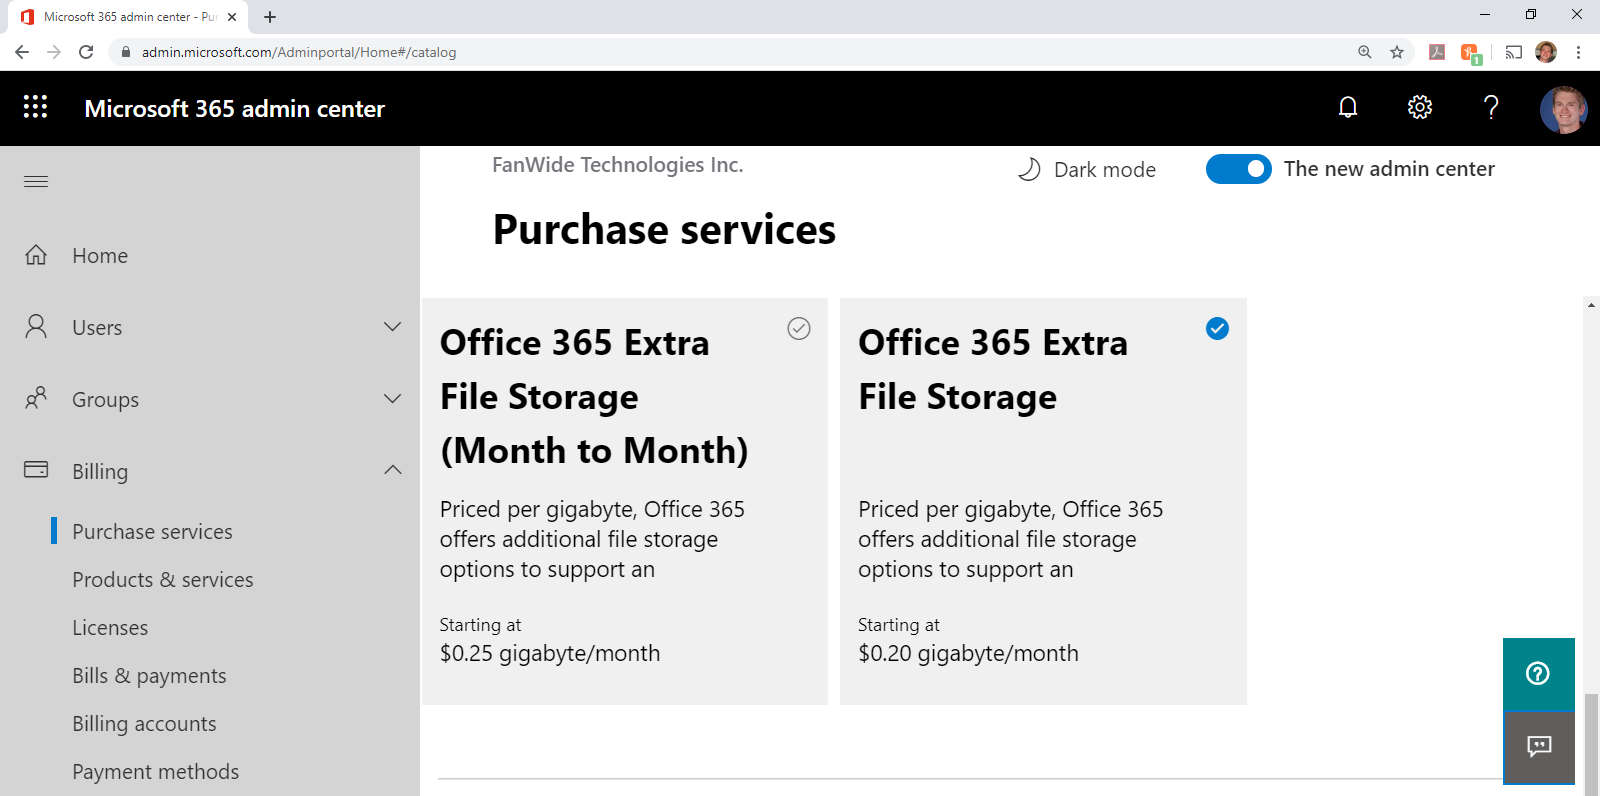Image resolution: width=1600 pixels, height=796 pixels.
Task: Open Purchase services in sidebar
Action: (x=152, y=531)
